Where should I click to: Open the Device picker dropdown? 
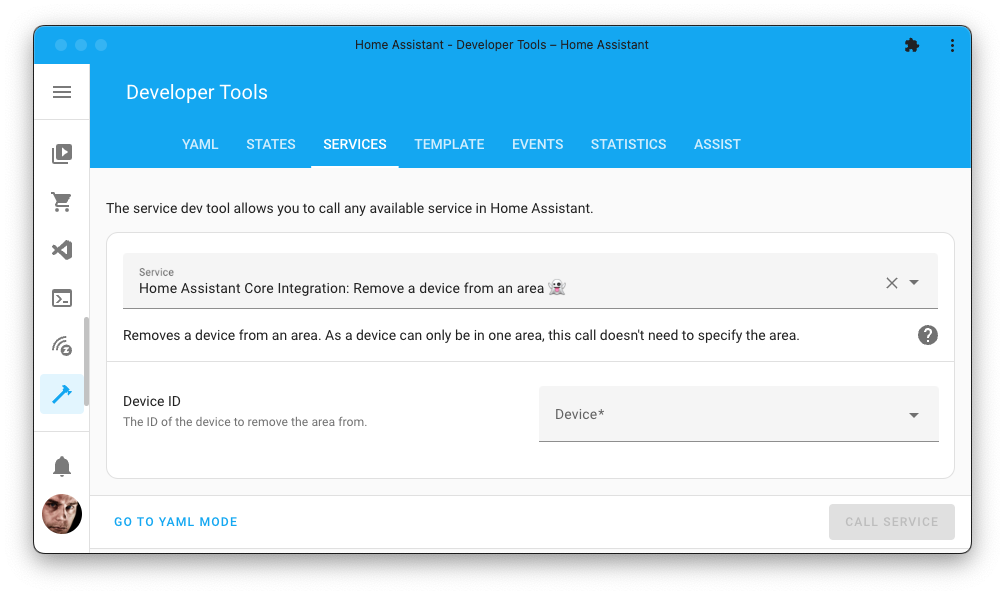point(738,413)
